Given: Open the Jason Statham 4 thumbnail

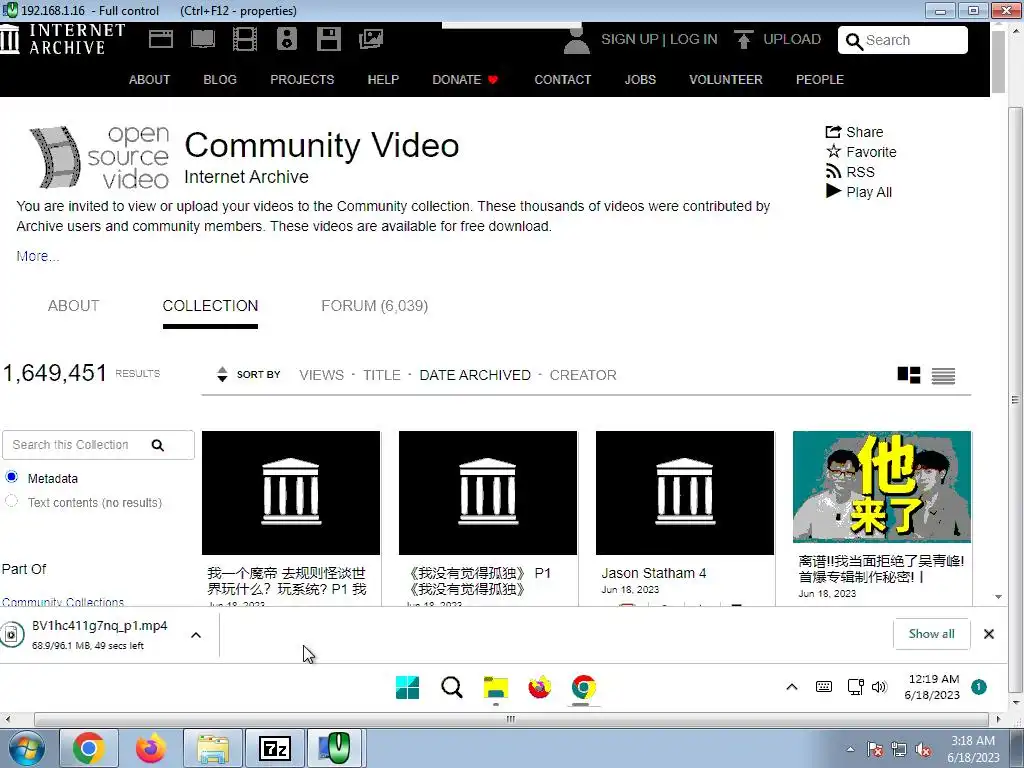Looking at the screenshot, I should tap(684, 492).
